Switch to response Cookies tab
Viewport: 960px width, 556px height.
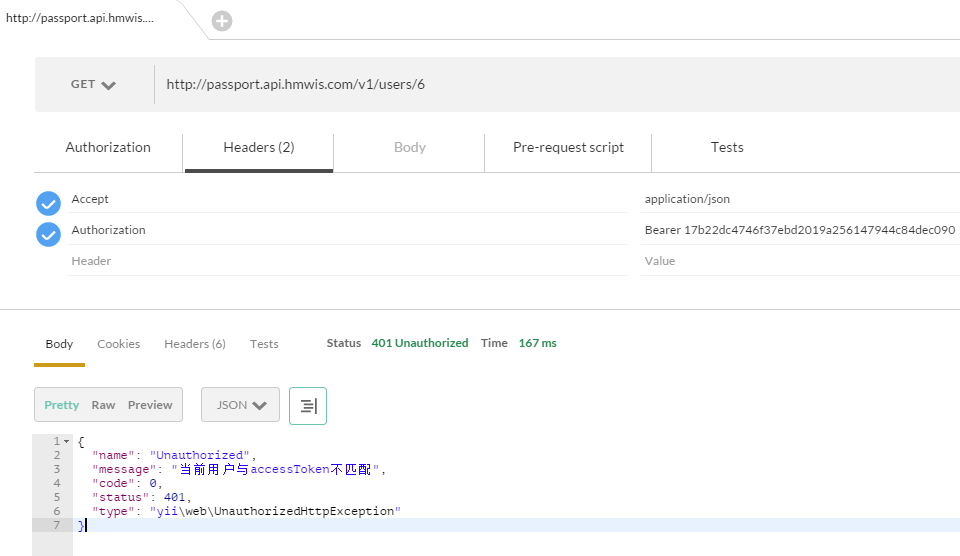click(119, 344)
